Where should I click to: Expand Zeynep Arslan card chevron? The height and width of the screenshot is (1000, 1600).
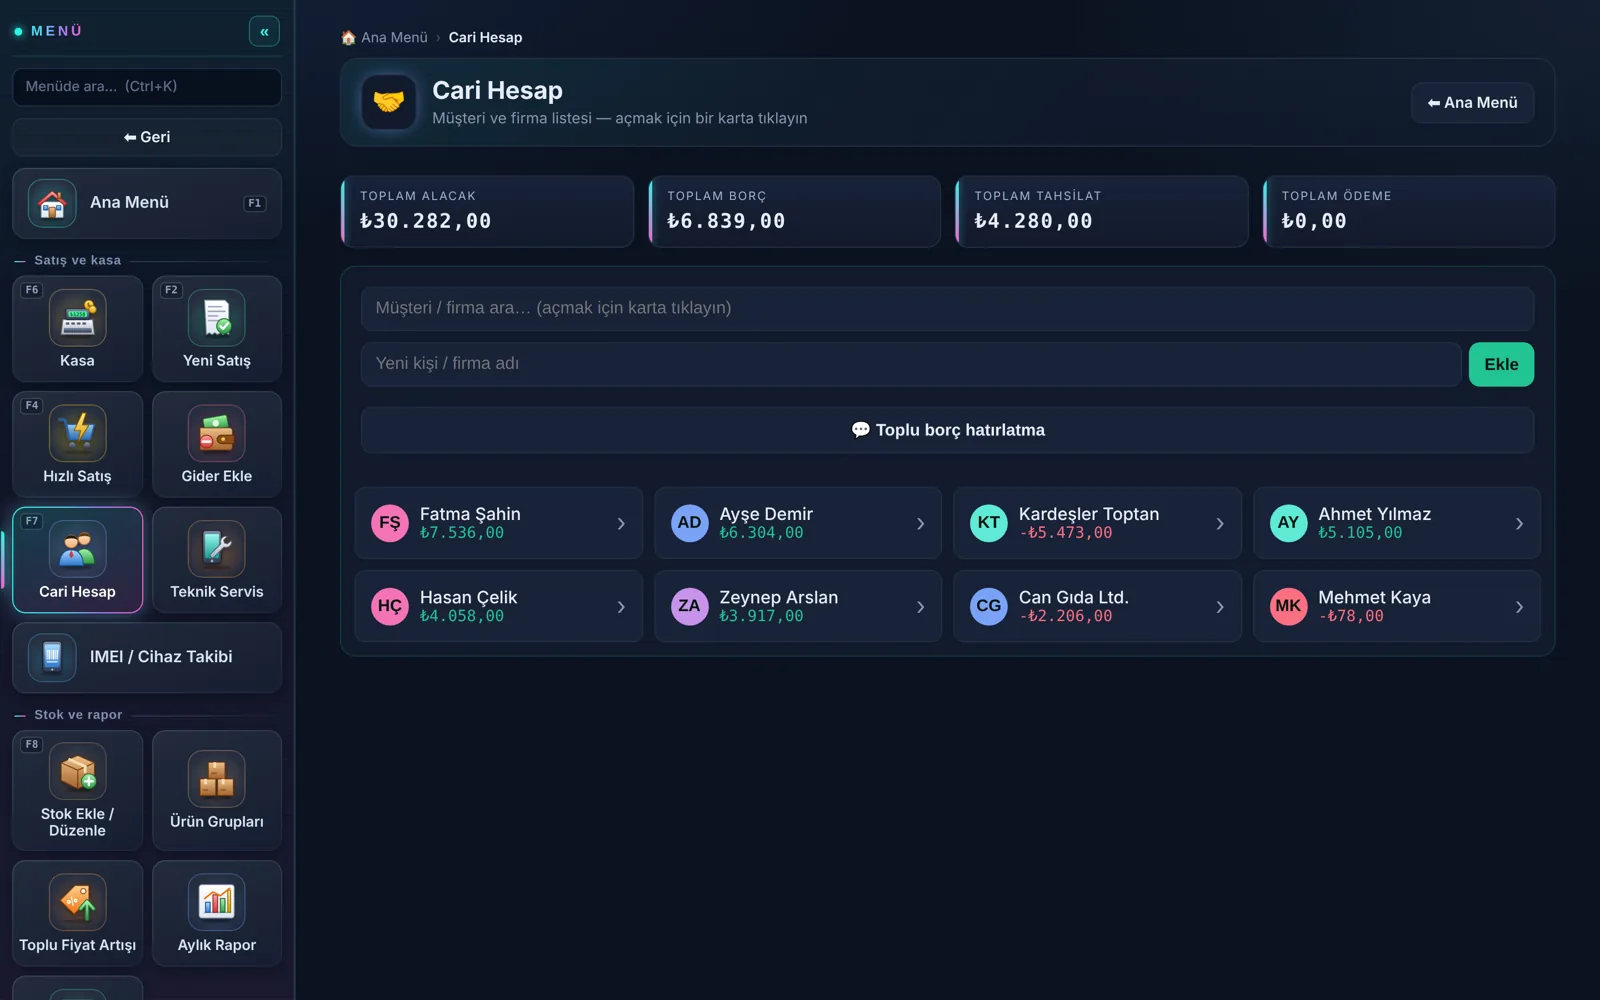(x=920, y=607)
